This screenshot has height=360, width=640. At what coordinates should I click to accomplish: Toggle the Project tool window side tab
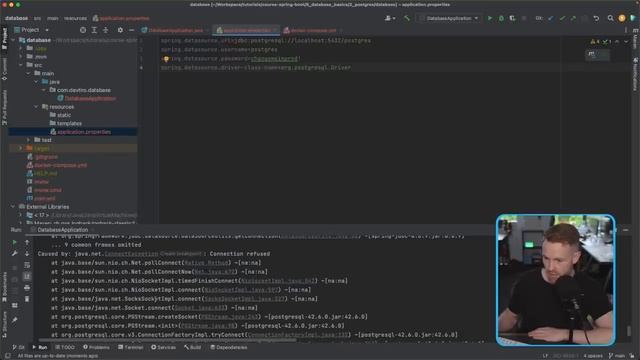tap(4, 38)
